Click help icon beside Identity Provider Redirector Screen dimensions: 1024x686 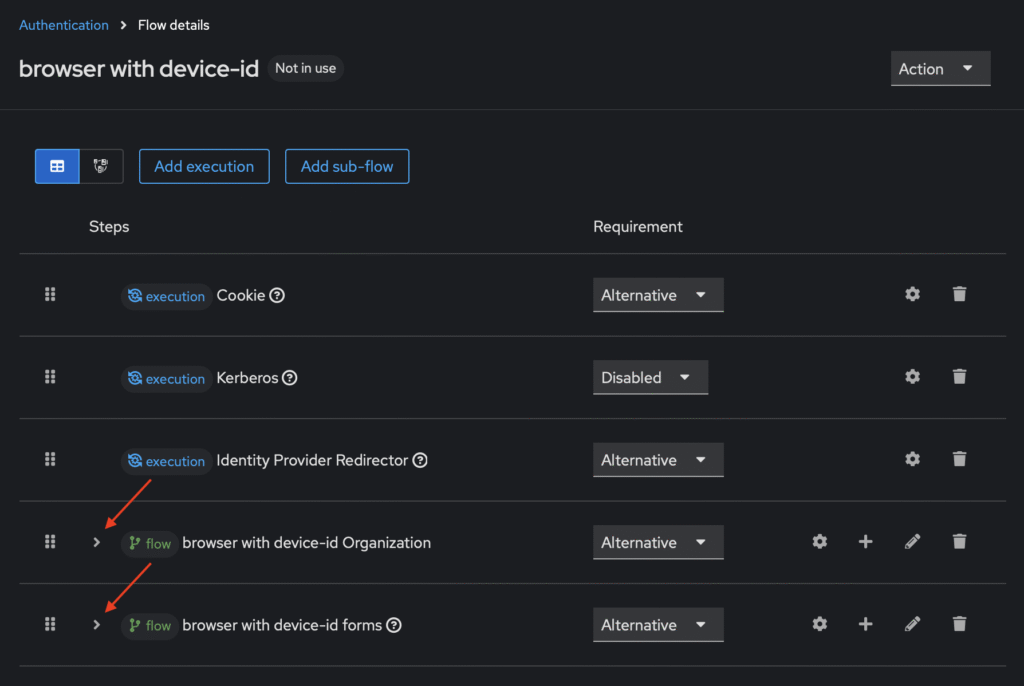(x=420, y=461)
